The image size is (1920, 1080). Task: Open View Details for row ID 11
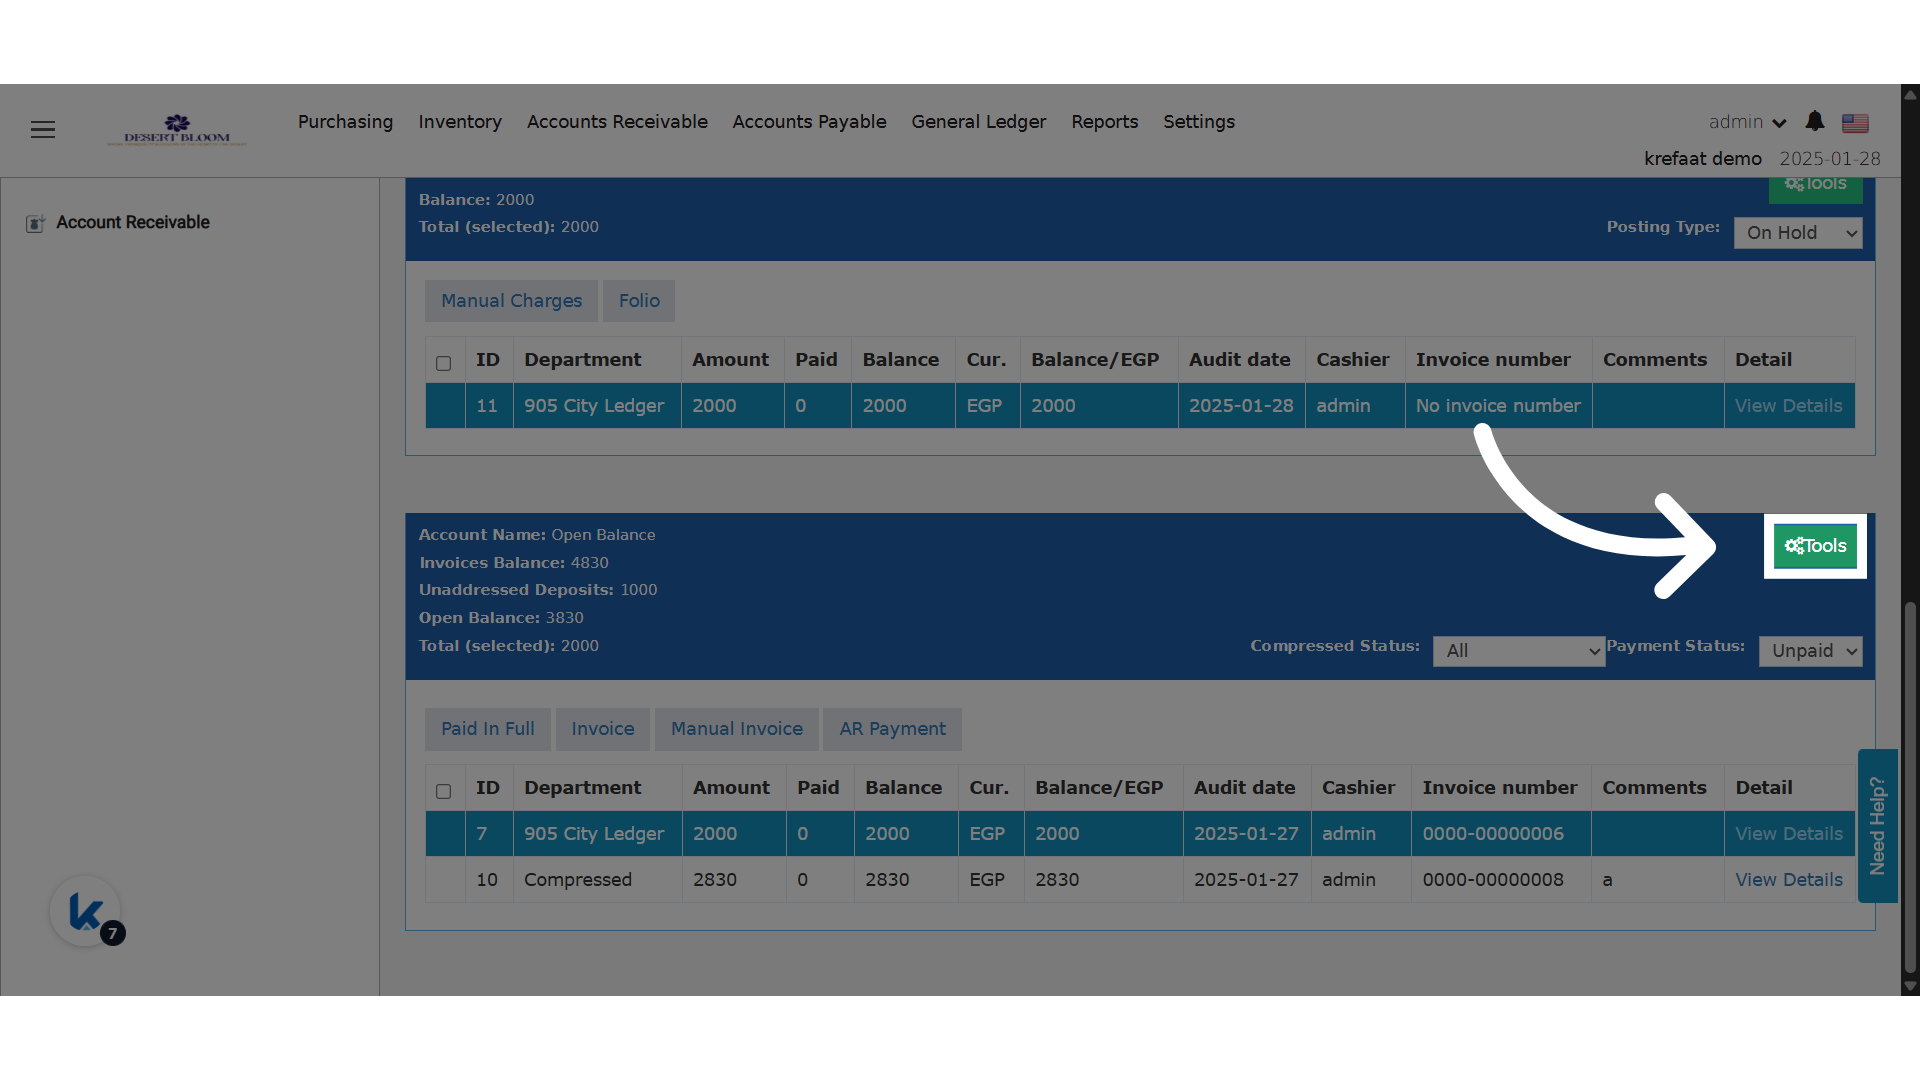click(1788, 406)
